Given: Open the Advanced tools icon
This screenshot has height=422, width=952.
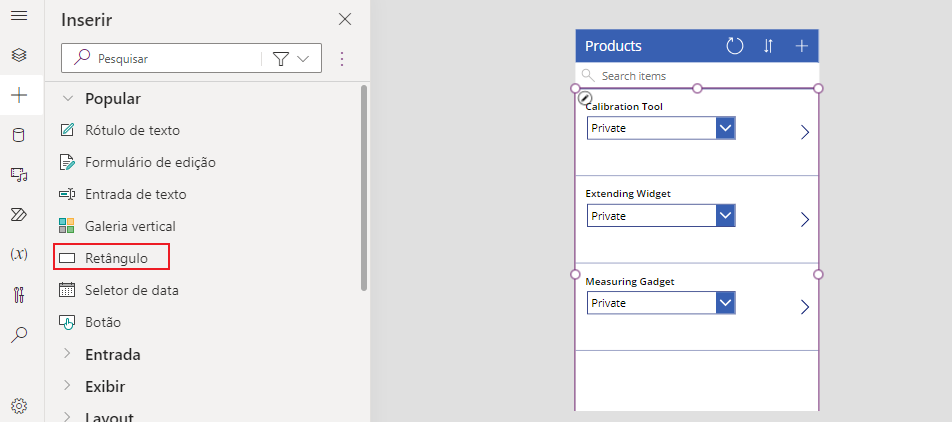Looking at the screenshot, I should [x=19, y=294].
